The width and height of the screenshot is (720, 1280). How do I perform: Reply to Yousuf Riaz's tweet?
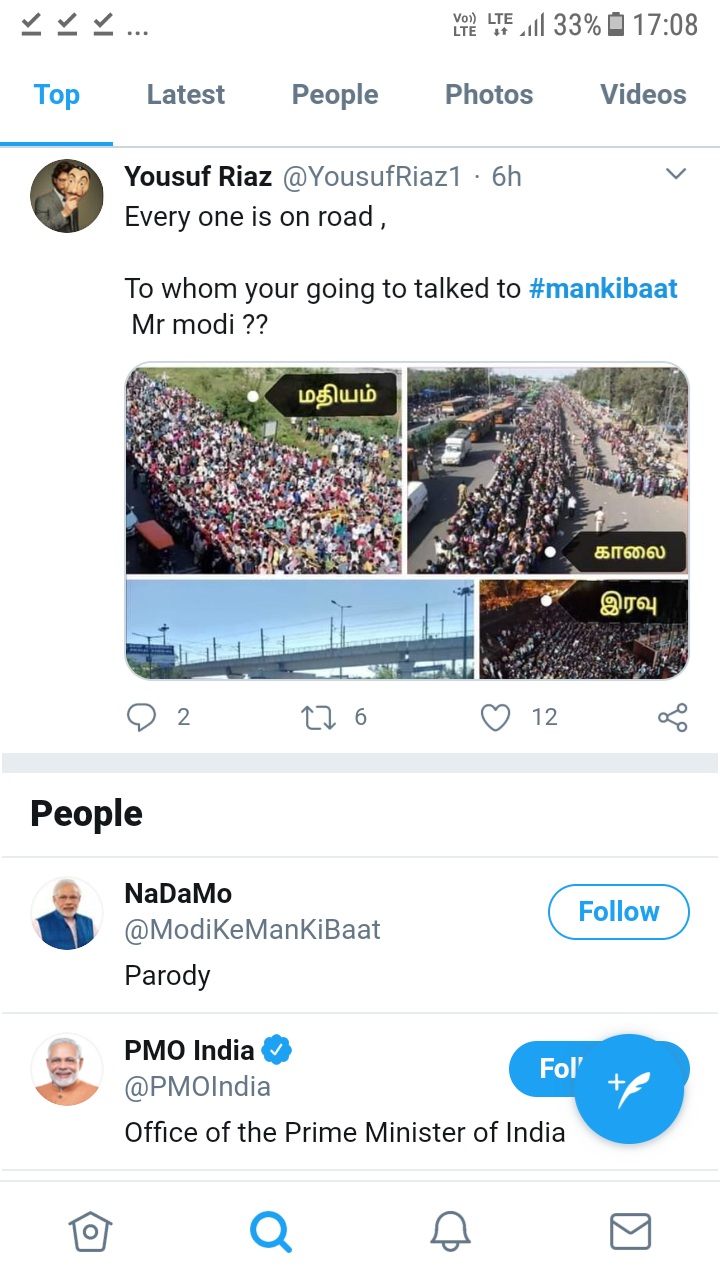(142, 717)
